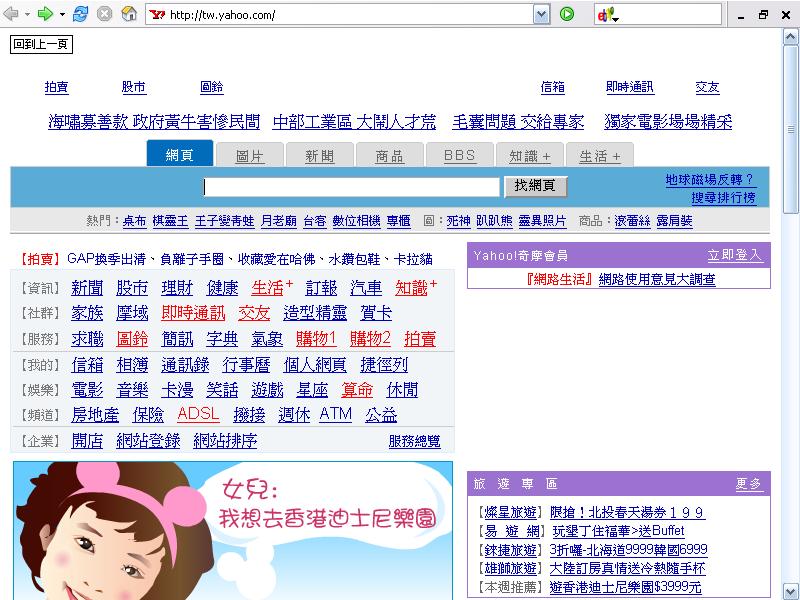800x600 pixels.
Task: Click the 找網頁 search button
Action: coord(535,186)
